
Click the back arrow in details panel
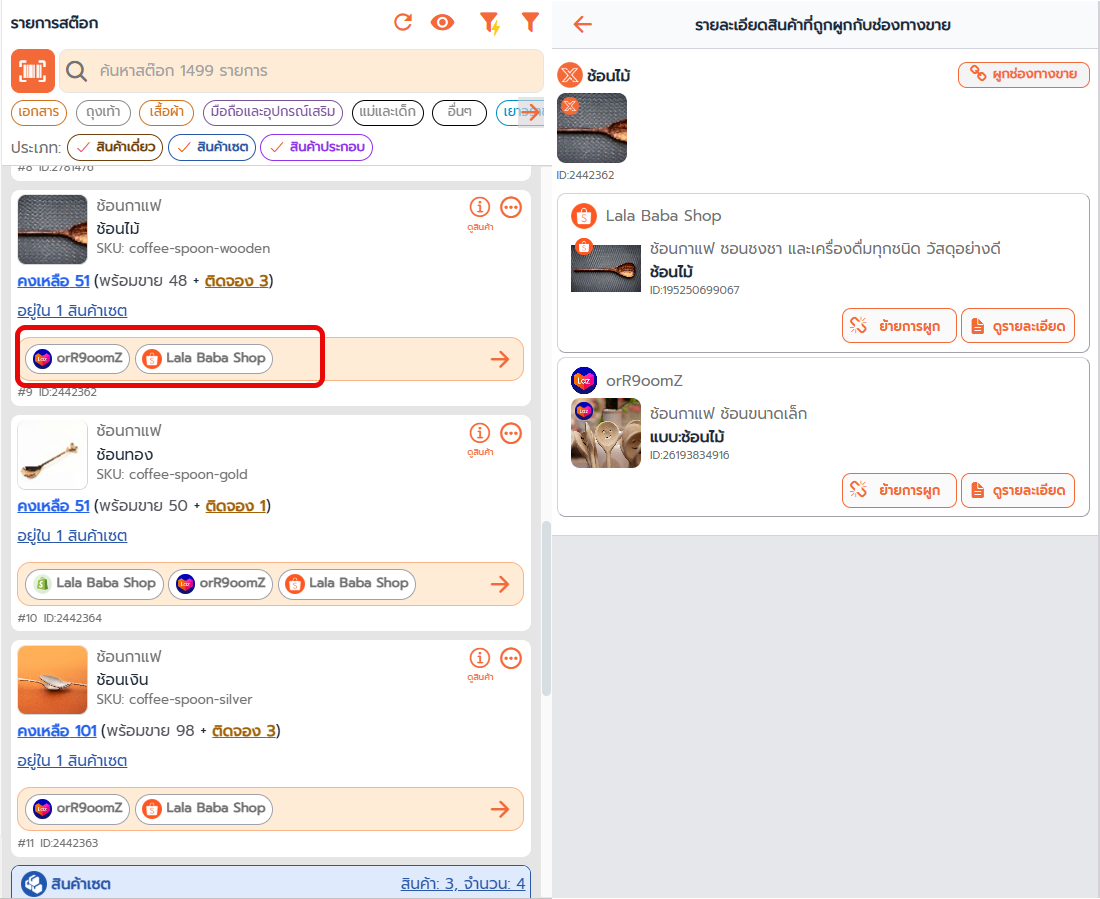tap(583, 25)
